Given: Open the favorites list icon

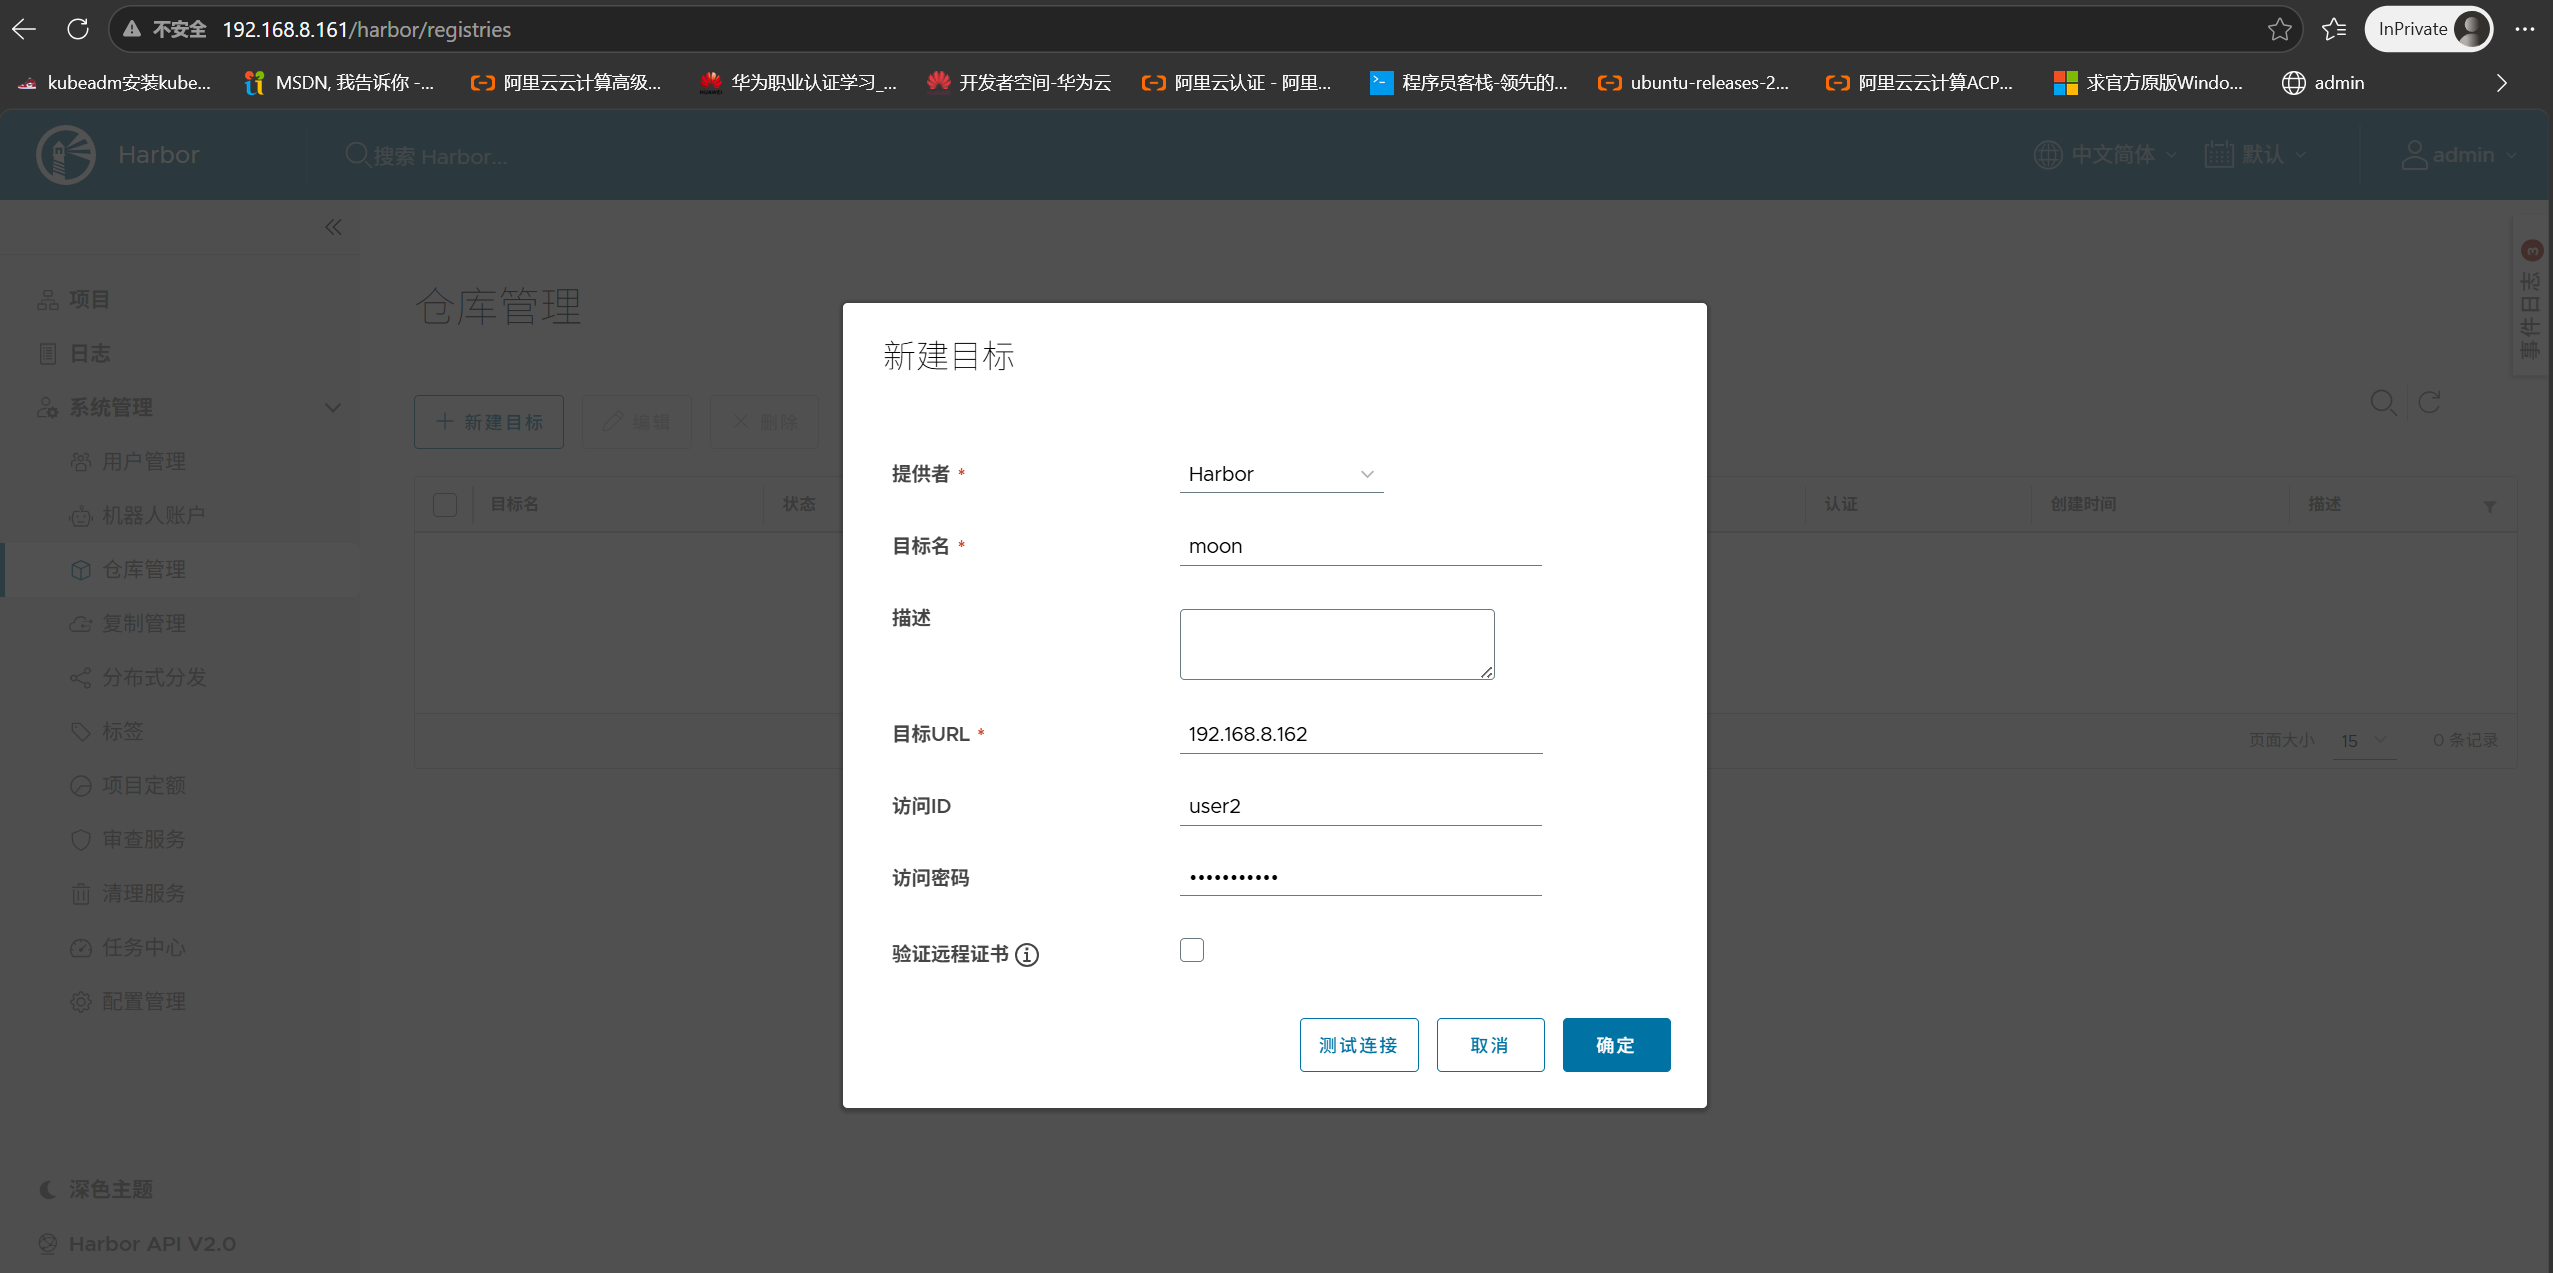Looking at the screenshot, I should [2334, 29].
